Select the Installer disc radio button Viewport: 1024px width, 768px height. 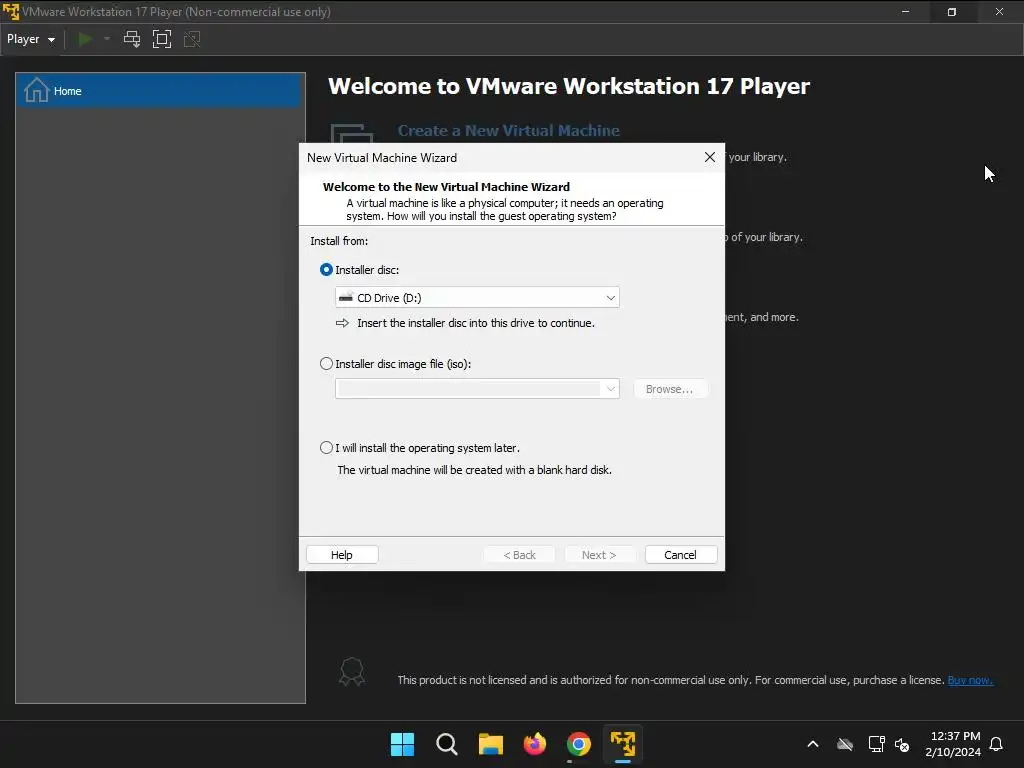tap(326, 270)
